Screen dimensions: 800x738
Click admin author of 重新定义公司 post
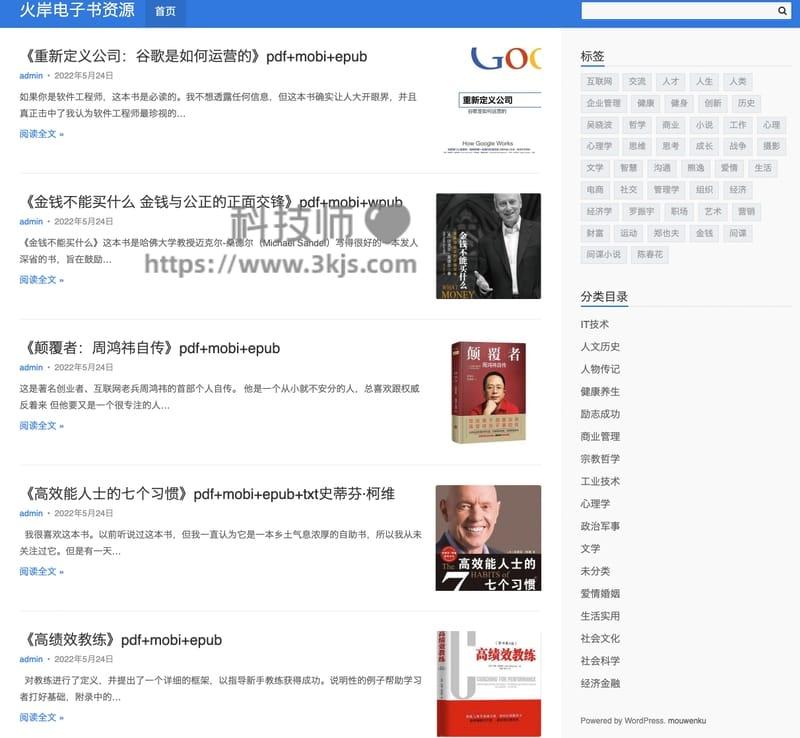31,76
